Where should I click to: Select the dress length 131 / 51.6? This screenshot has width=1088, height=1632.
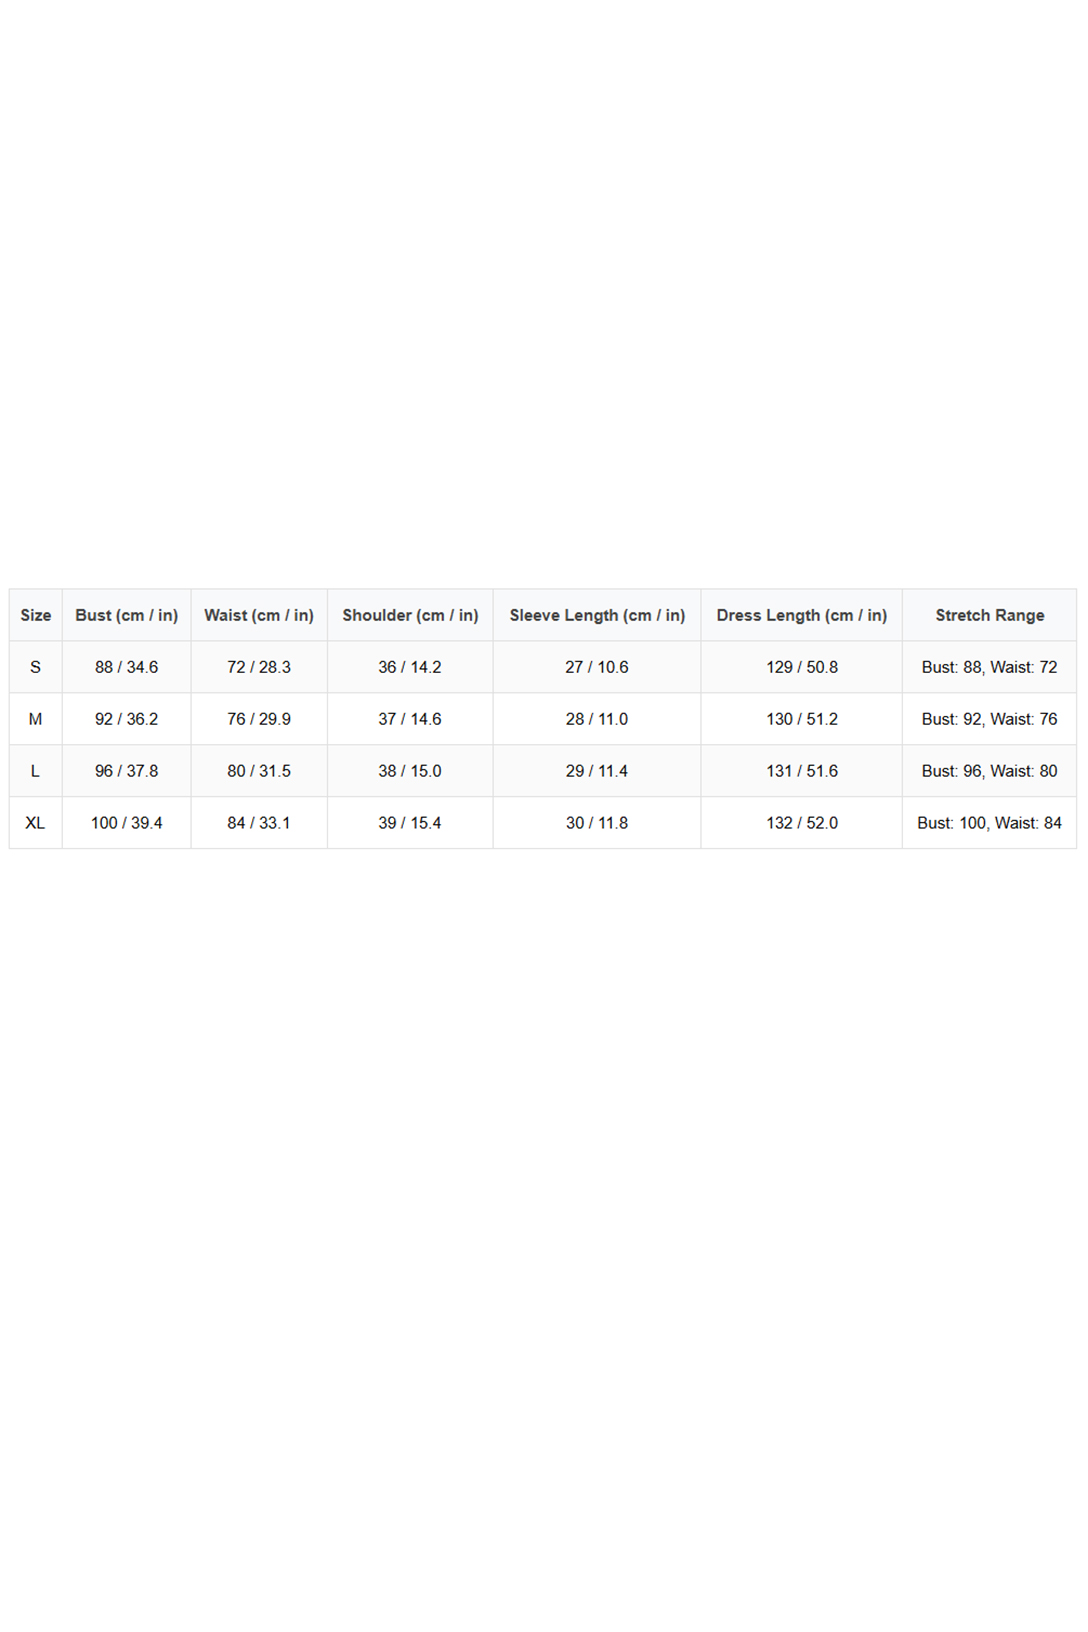[x=802, y=771]
